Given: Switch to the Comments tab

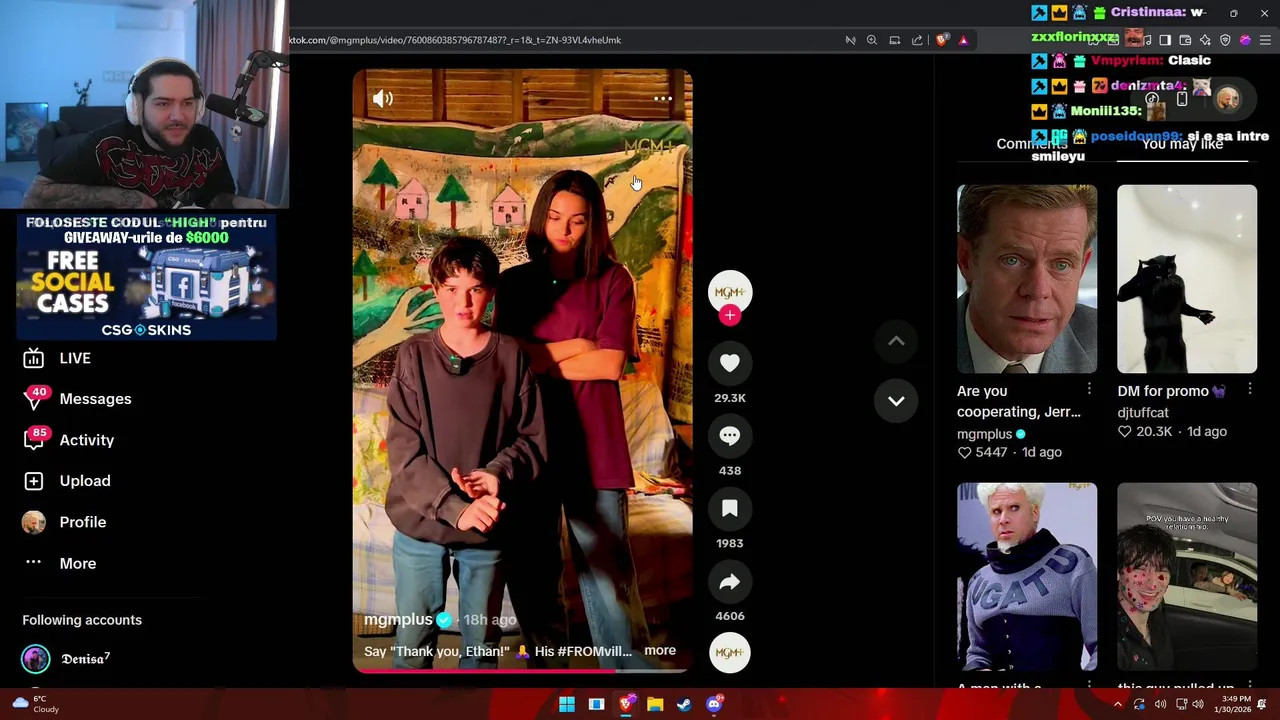Looking at the screenshot, I should click(x=1032, y=144).
